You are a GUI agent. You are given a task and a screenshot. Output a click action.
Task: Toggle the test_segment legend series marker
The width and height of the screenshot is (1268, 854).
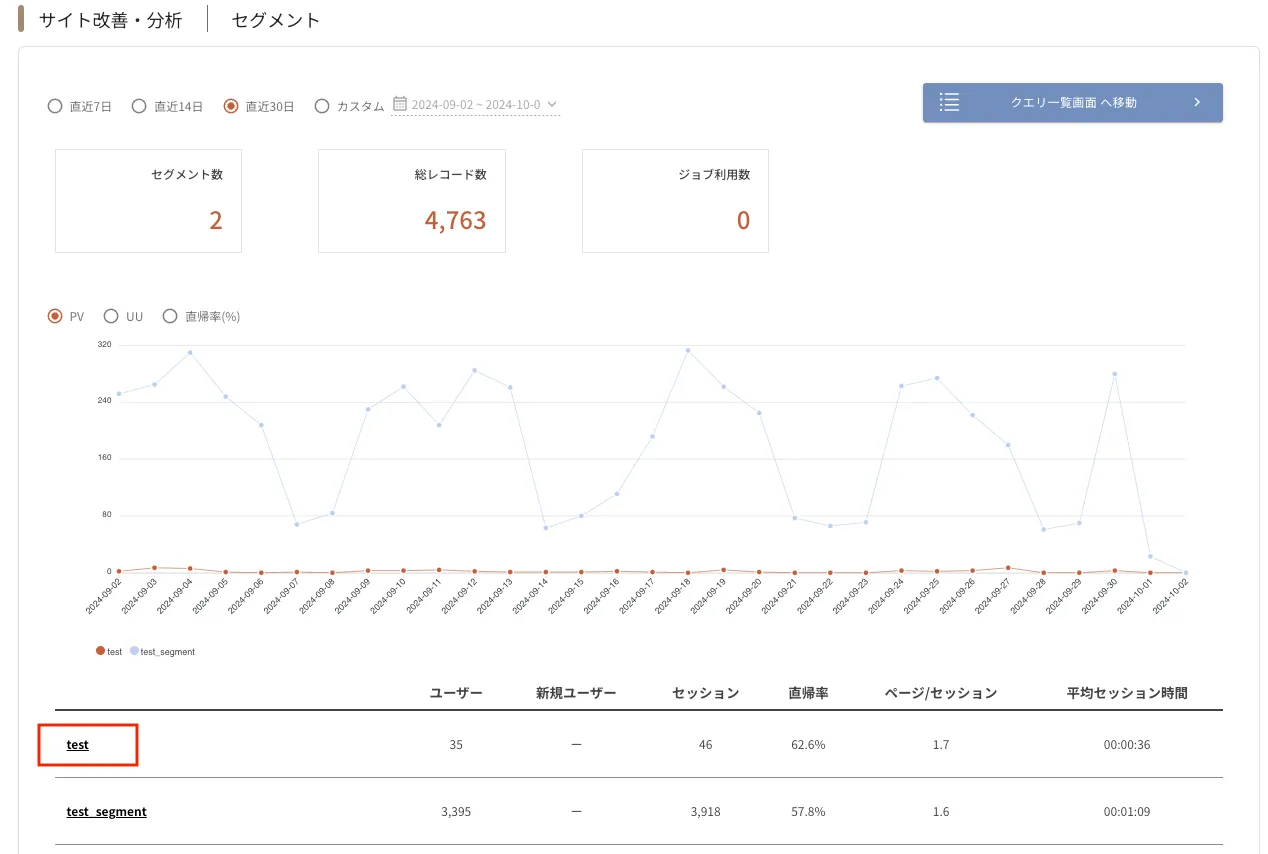[135, 651]
